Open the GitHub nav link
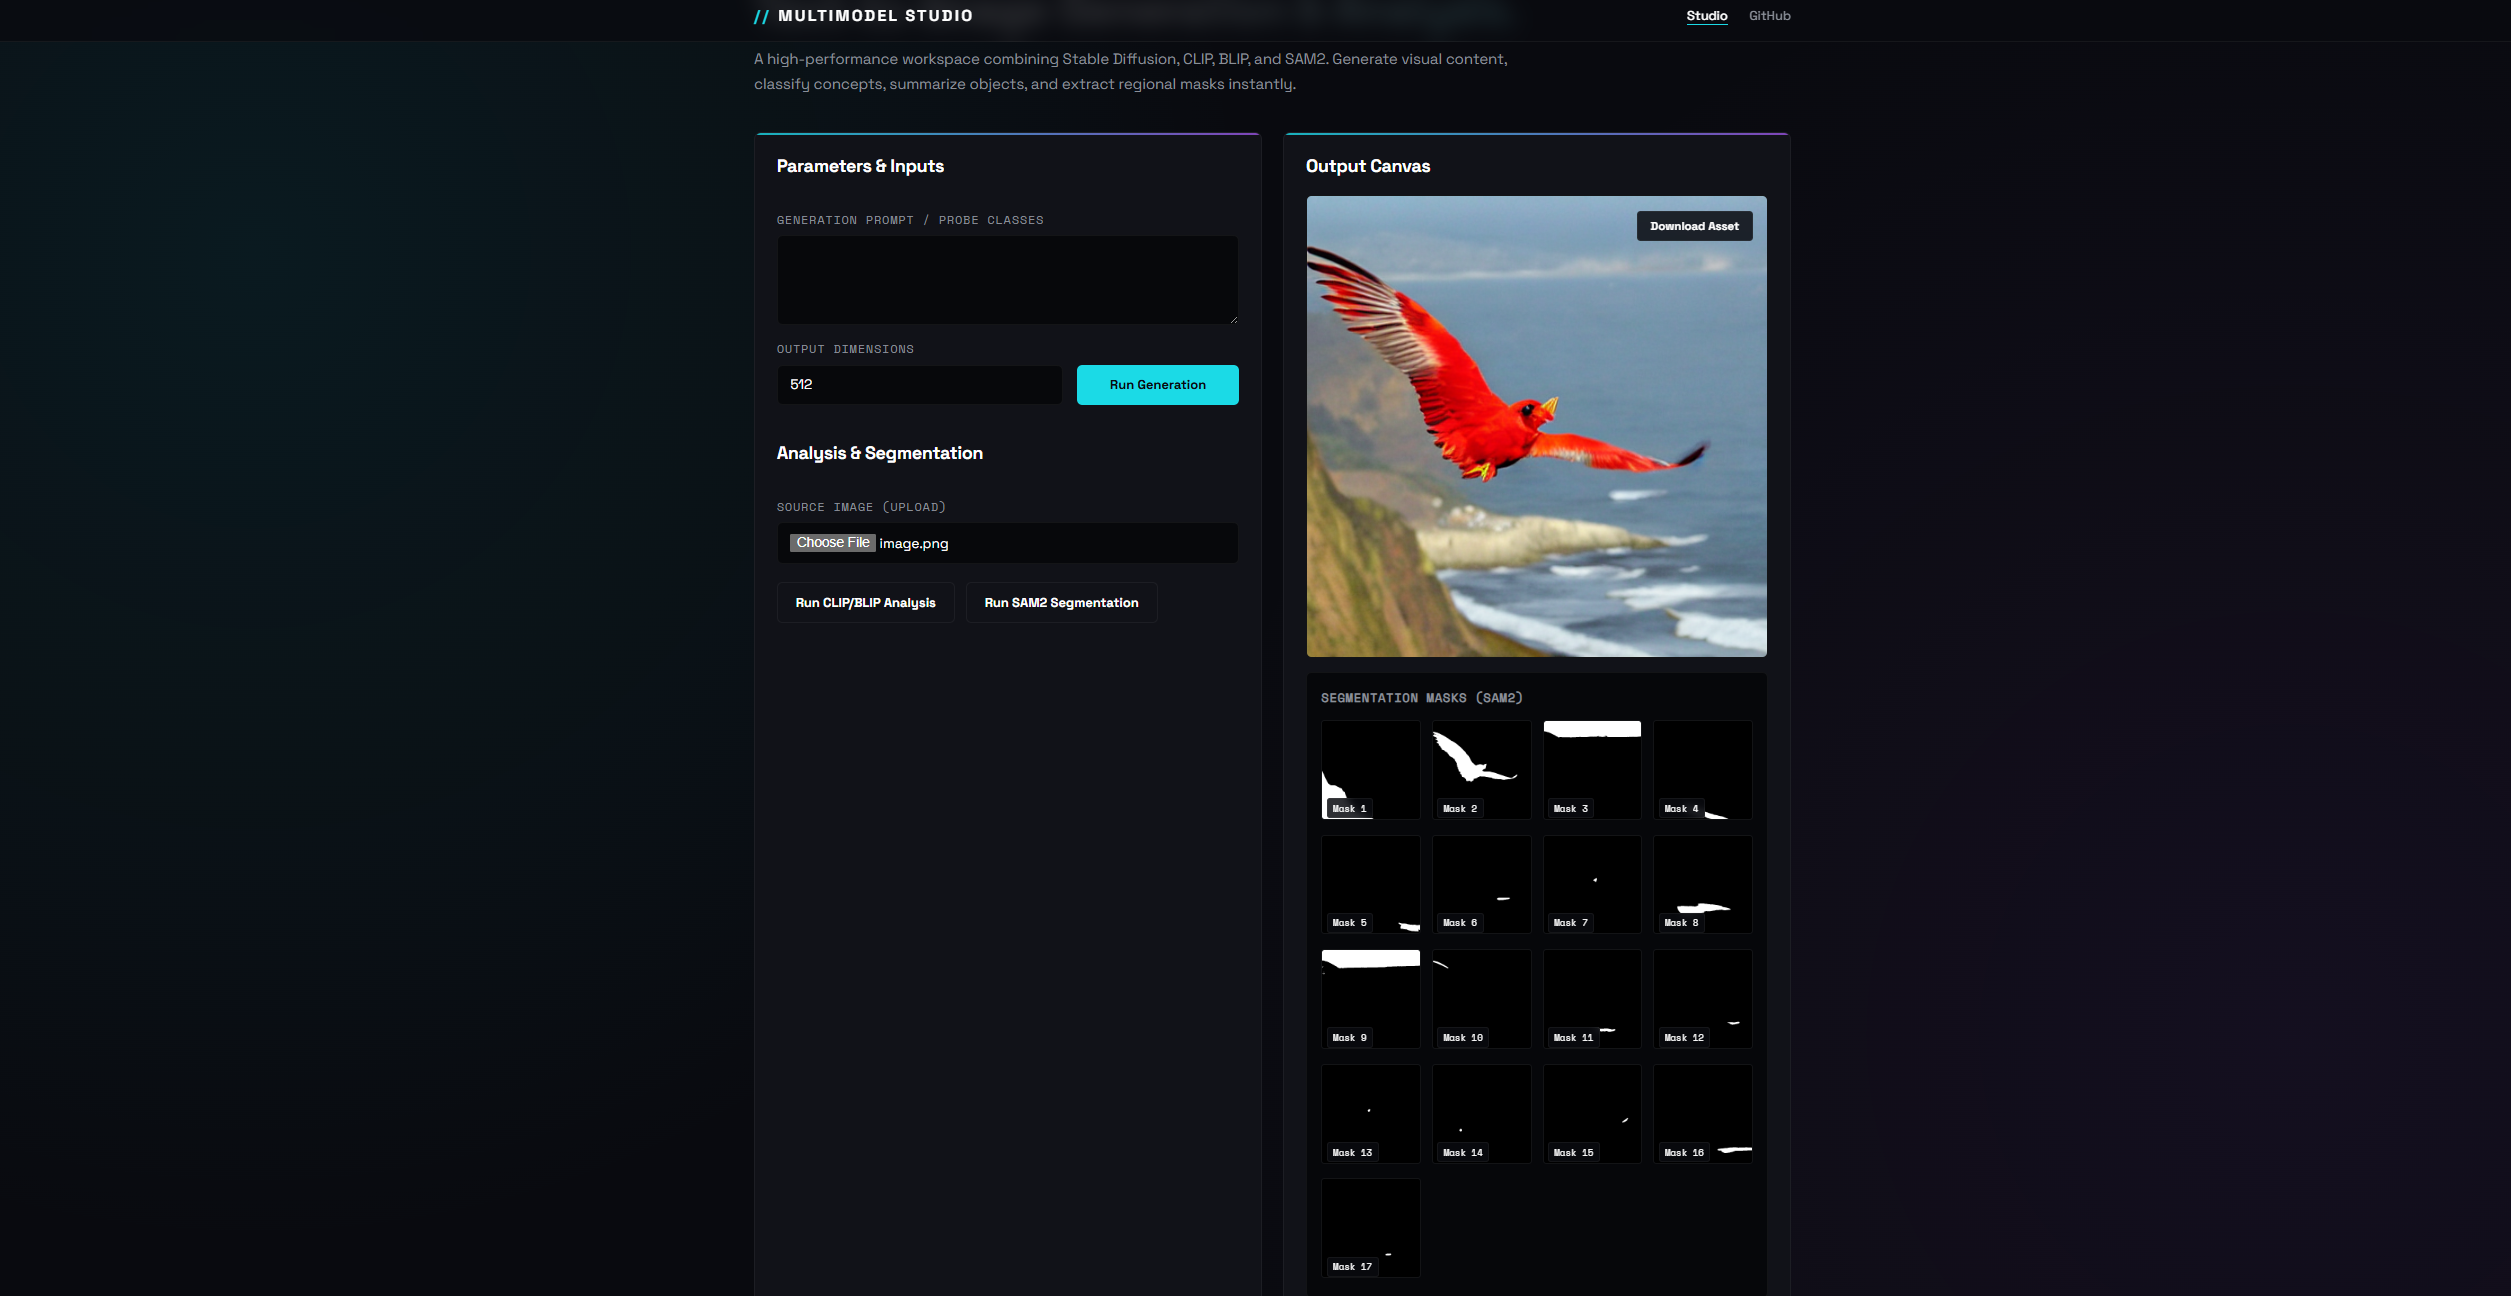The width and height of the screenshot is (2511, 1296). 1769,16
